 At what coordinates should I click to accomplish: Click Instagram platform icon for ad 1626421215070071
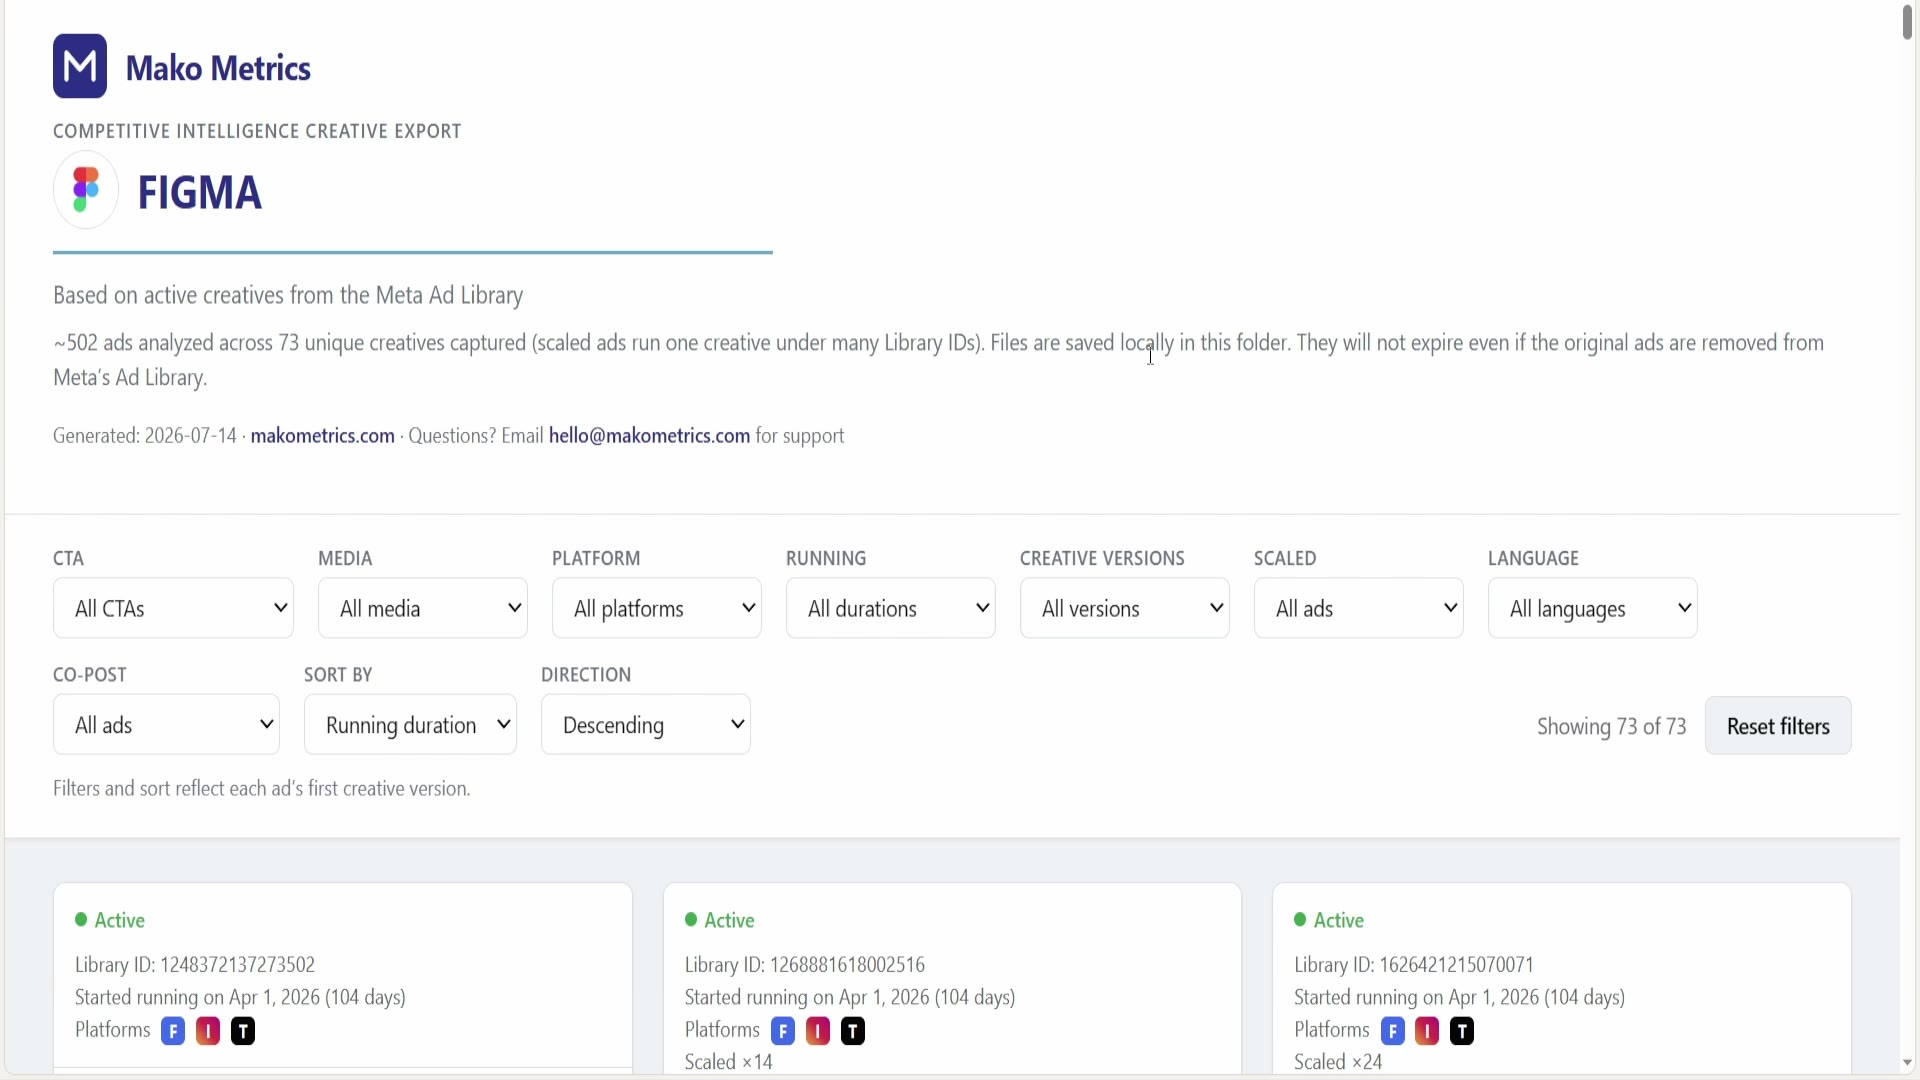tap(1427, 1031)
